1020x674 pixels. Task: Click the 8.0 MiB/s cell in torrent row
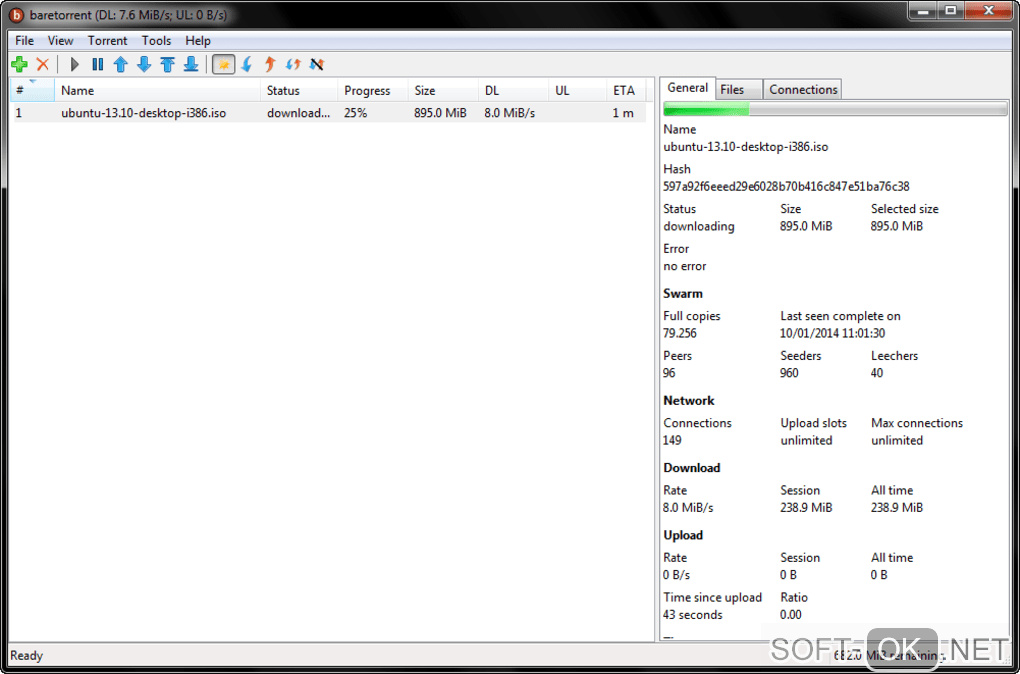click(x=509, y=113)
